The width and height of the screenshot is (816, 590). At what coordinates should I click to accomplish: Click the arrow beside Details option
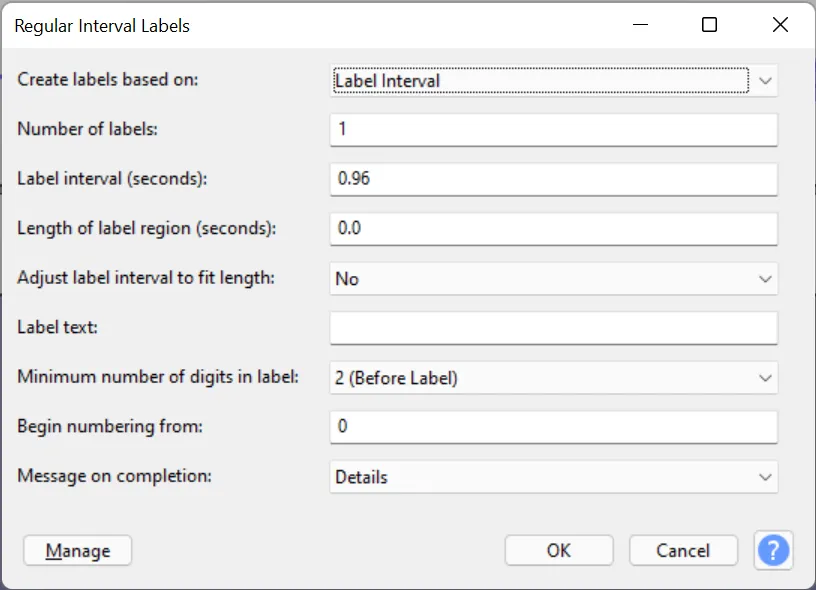(766, 477)
